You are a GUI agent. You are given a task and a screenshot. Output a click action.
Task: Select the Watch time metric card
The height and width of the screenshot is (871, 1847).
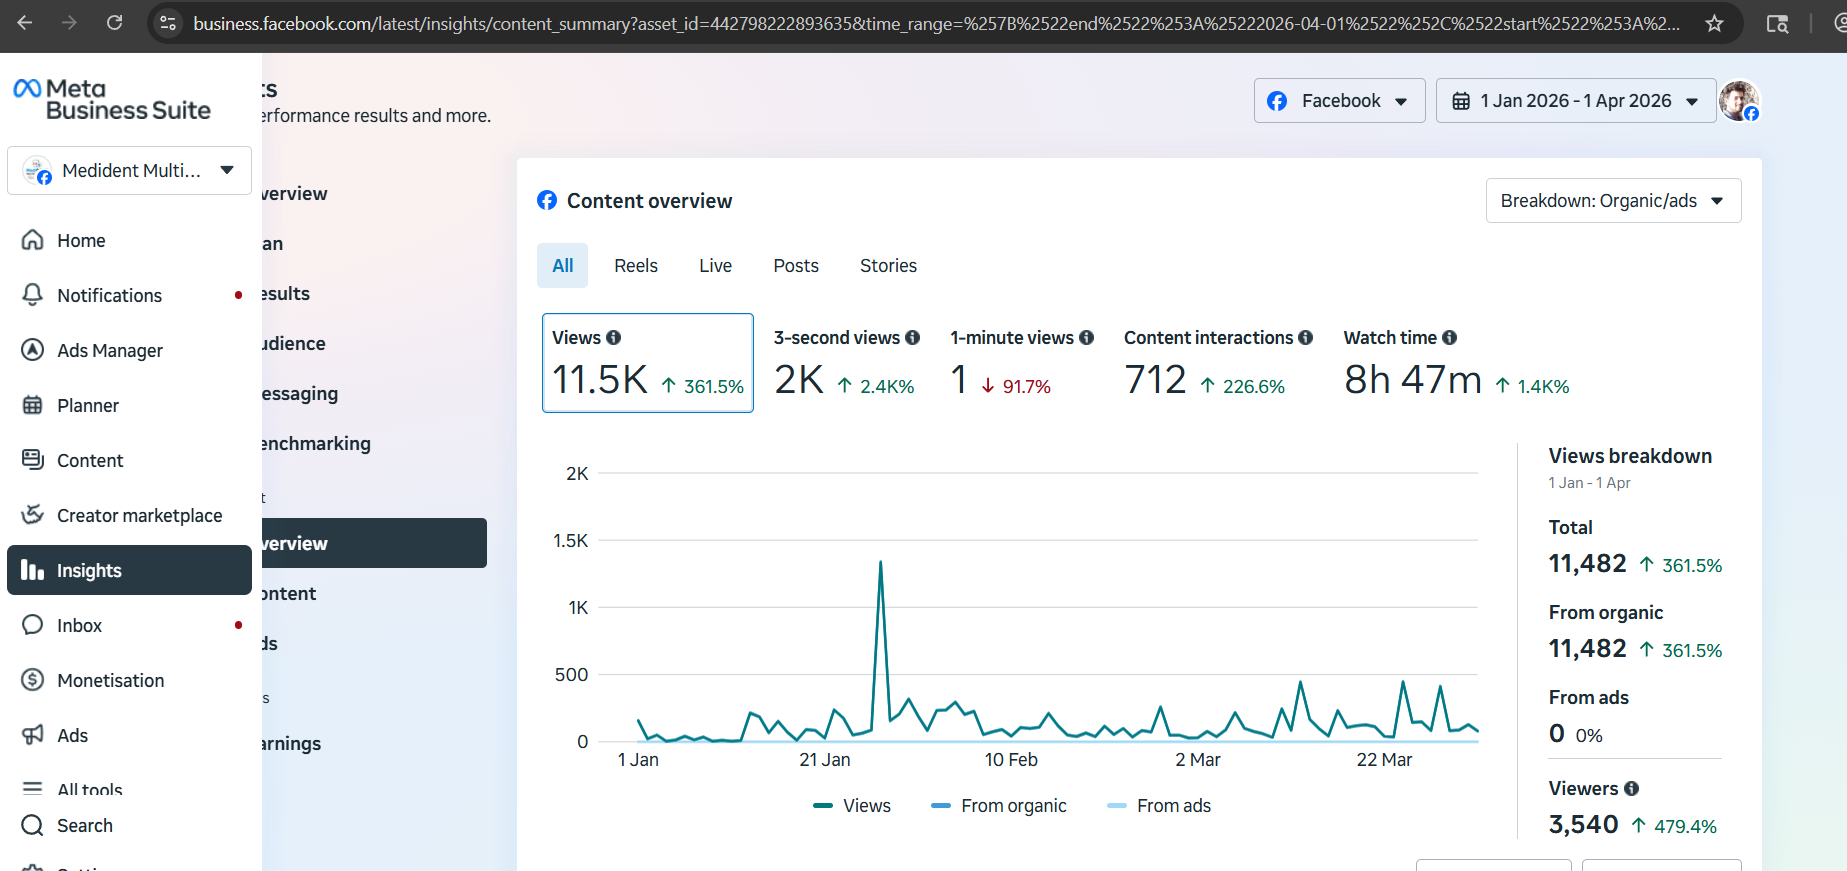1457,363
